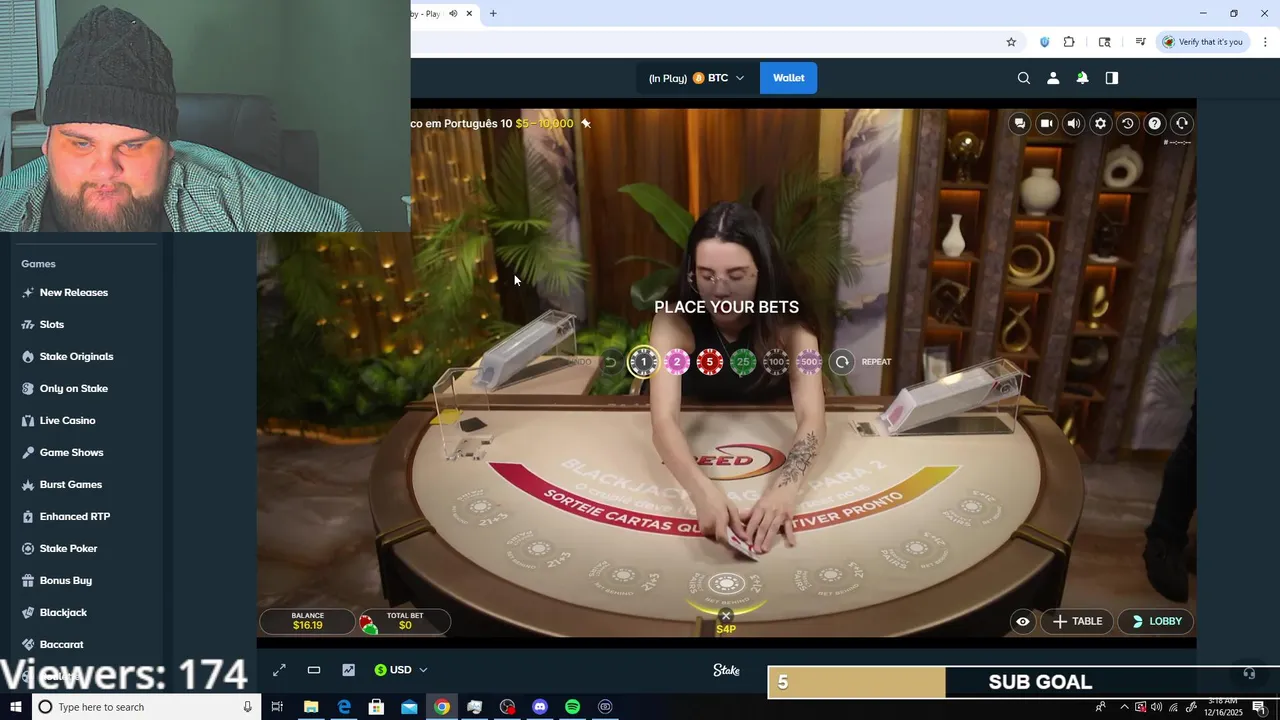
Task: Open the notifications bell
Action: [x=1082, y=78]
